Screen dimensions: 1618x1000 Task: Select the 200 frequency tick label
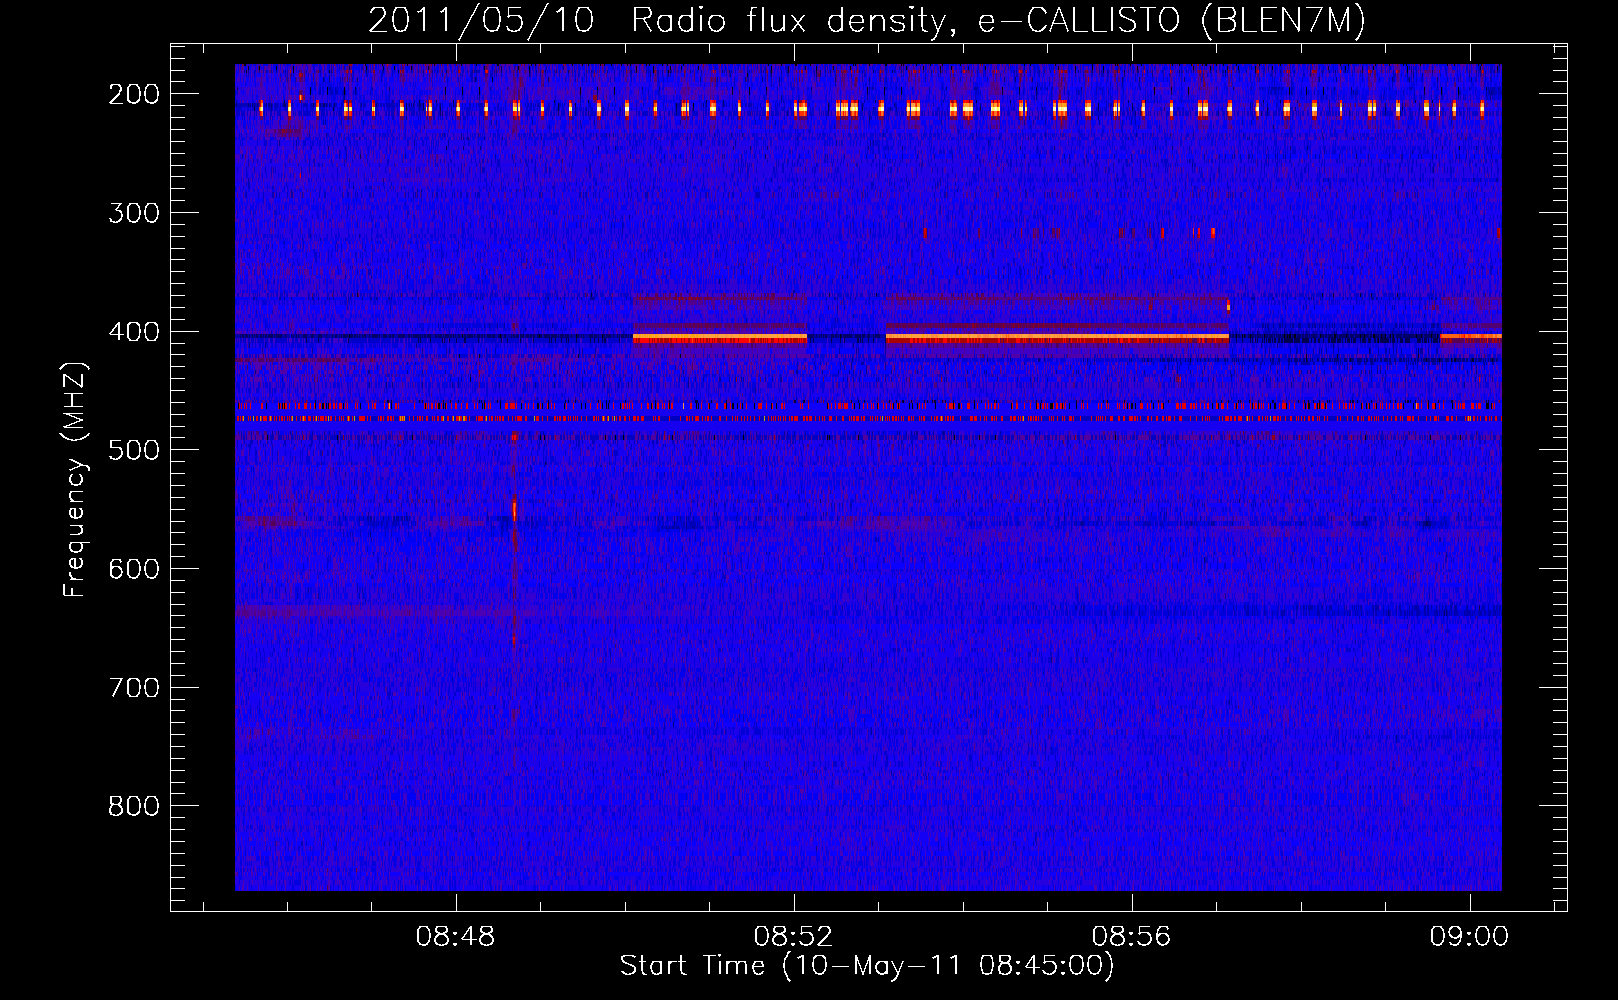click(134, 94)
